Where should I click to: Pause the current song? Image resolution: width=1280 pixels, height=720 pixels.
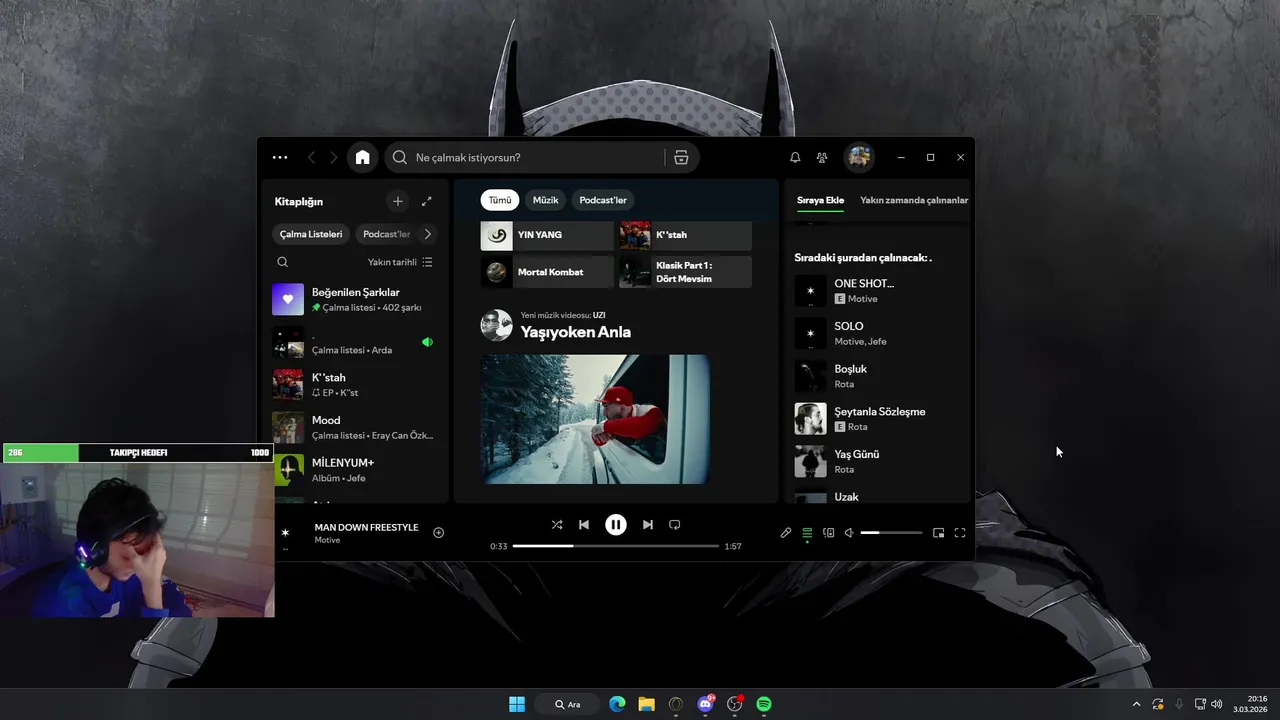[616, 524]
